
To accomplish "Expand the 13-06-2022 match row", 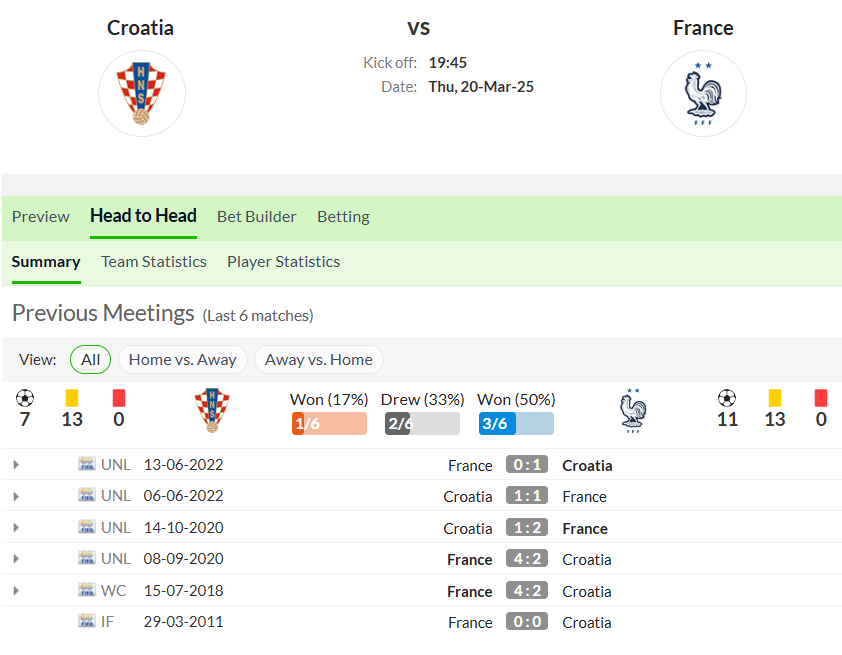I will click(16, 464).
